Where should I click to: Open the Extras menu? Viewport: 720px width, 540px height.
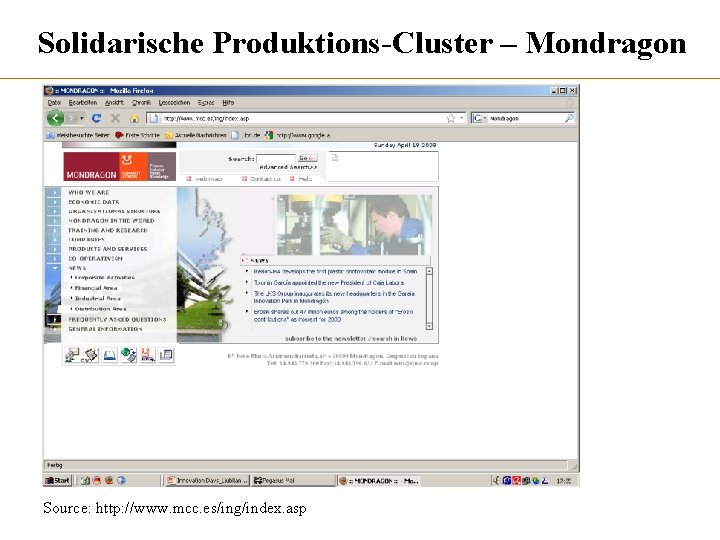tap(206, 103)
